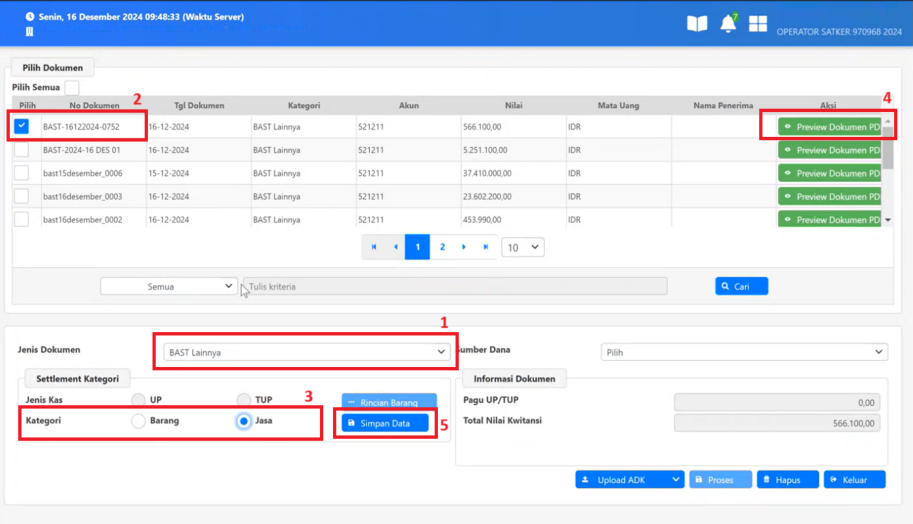Switch to page 2 of document list
The width and height of the screenshot is (913, 524).
pyautogui.click(x=442, y=247)
